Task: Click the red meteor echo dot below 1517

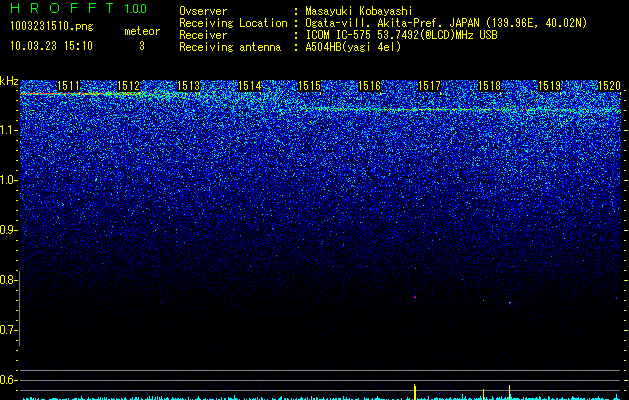Action: tap(415, 297)
